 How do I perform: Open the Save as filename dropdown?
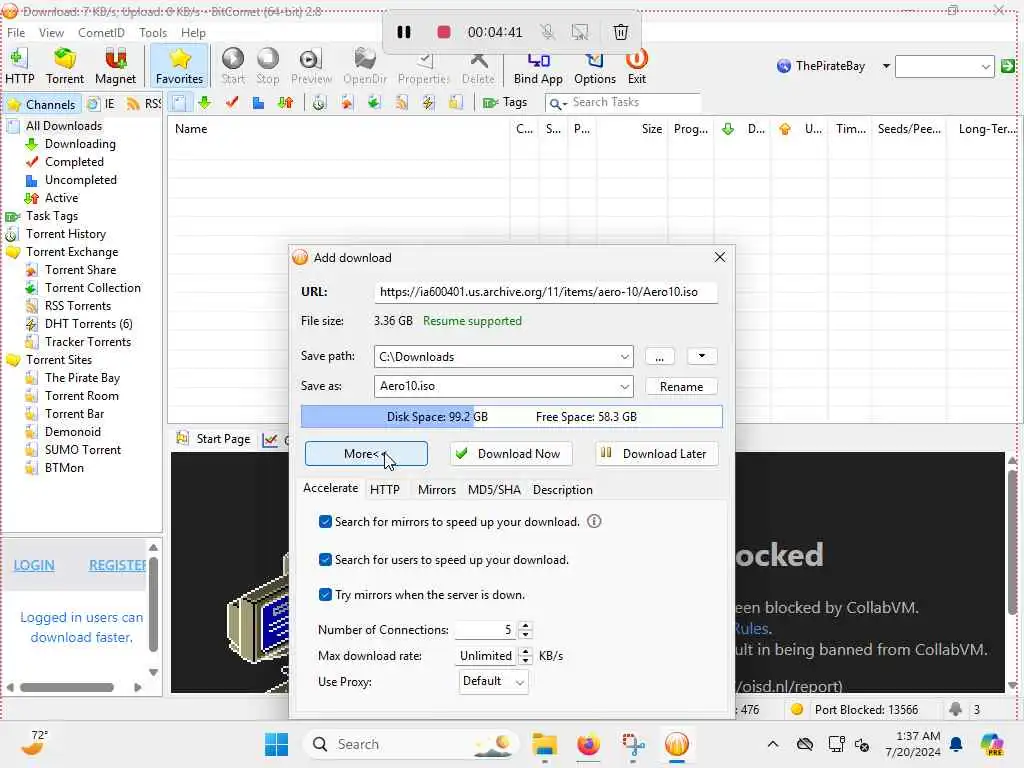point(624,387)
